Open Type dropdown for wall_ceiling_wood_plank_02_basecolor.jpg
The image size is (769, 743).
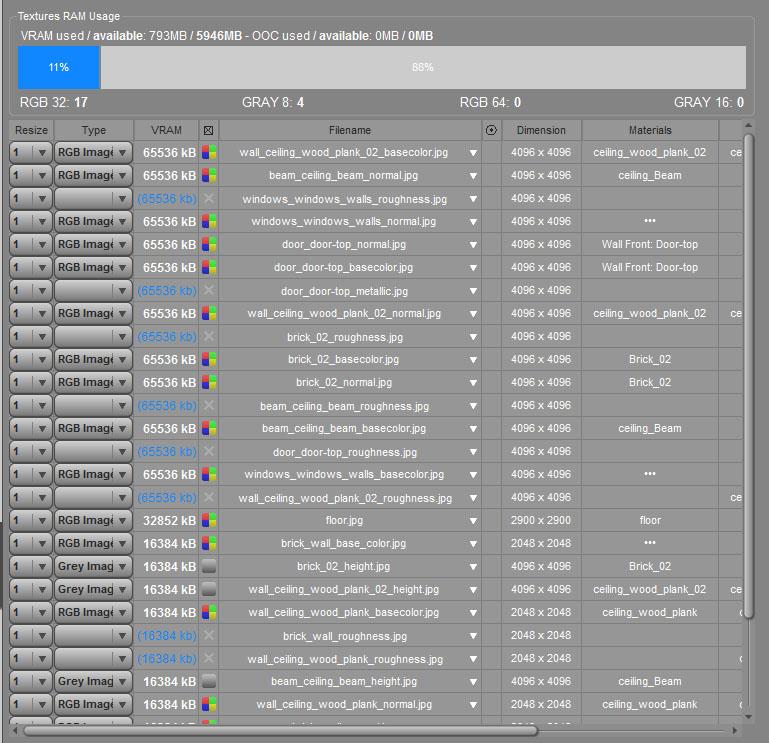pyautogui.click(x=93, y=153)
